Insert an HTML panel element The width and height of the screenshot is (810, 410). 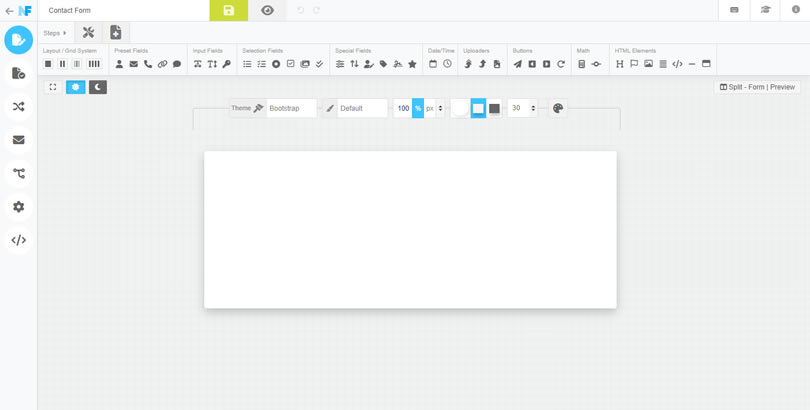[706, 64]
